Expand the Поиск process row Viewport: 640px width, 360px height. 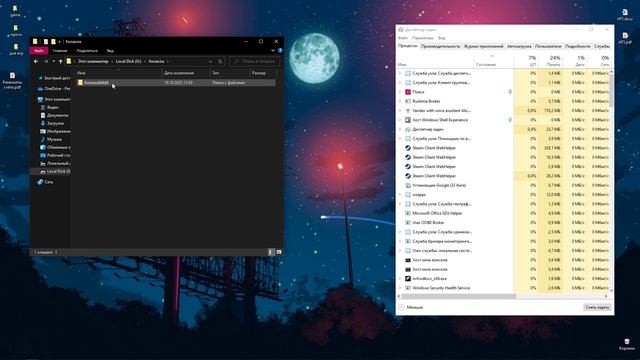point(400,92)
